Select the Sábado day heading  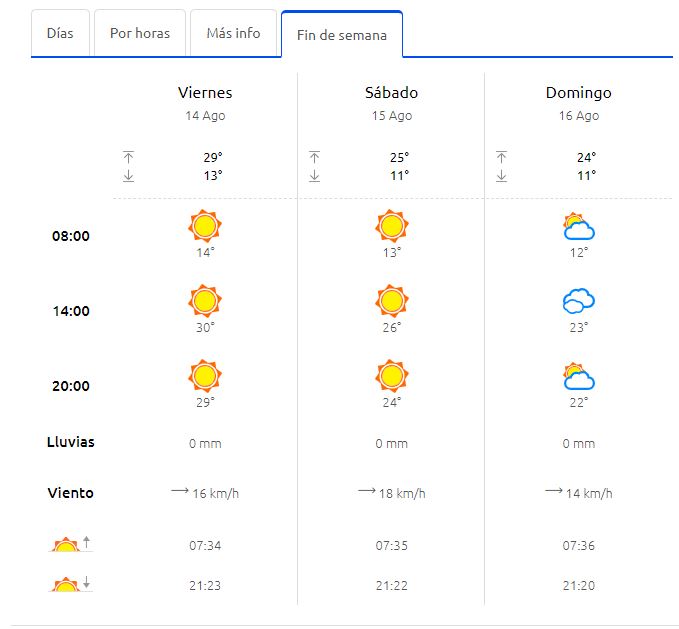[391, 93]
